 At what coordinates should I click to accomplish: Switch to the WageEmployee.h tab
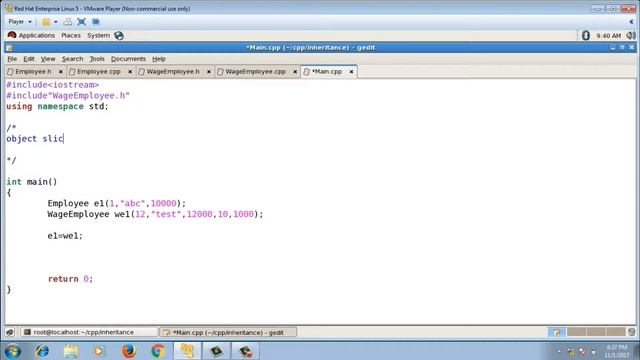tap(173, 71)
